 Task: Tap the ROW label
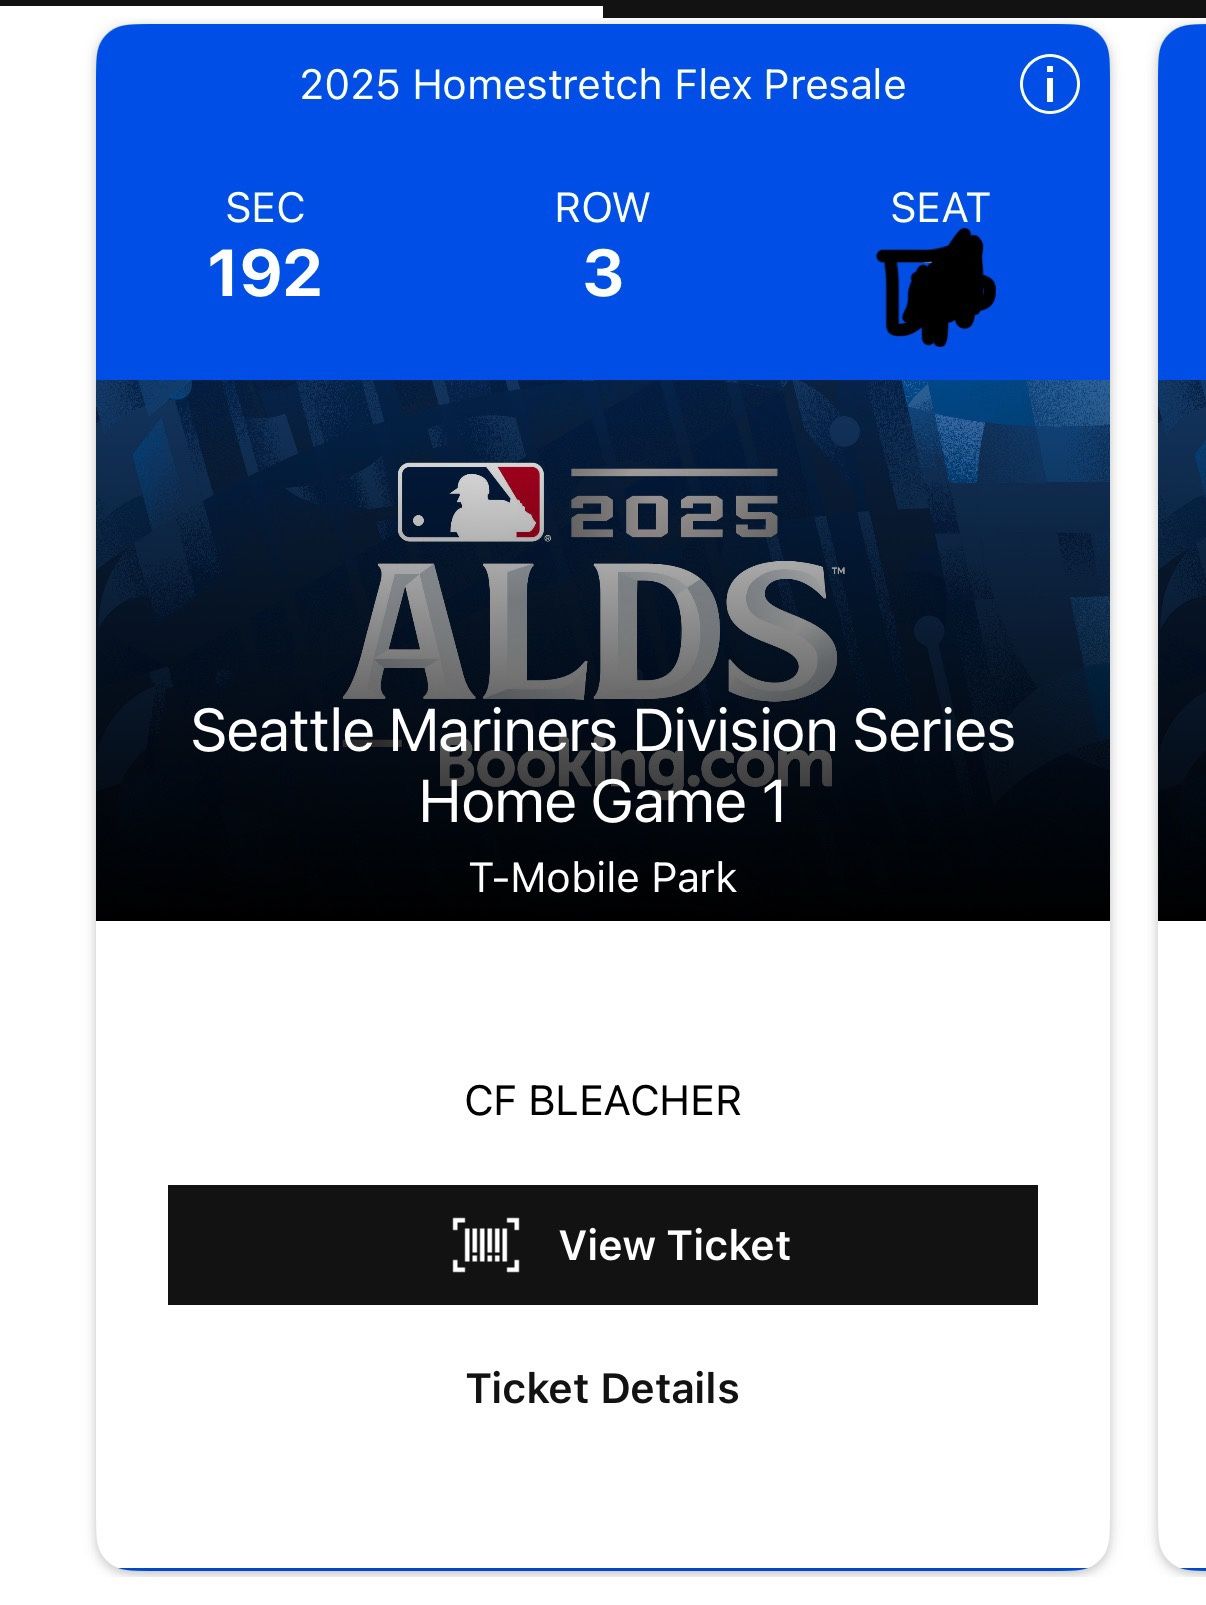602,208
